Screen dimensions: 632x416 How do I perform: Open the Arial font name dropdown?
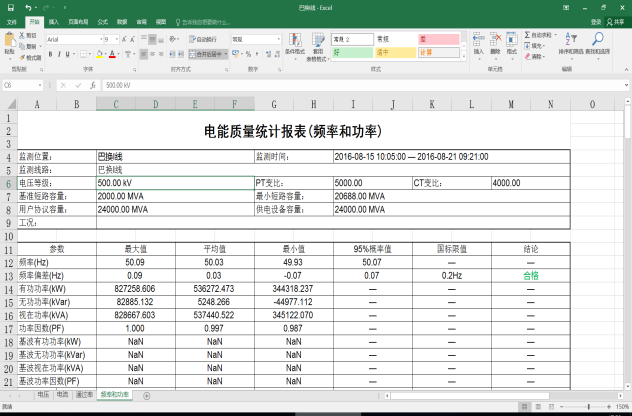[x=101, y=39]
